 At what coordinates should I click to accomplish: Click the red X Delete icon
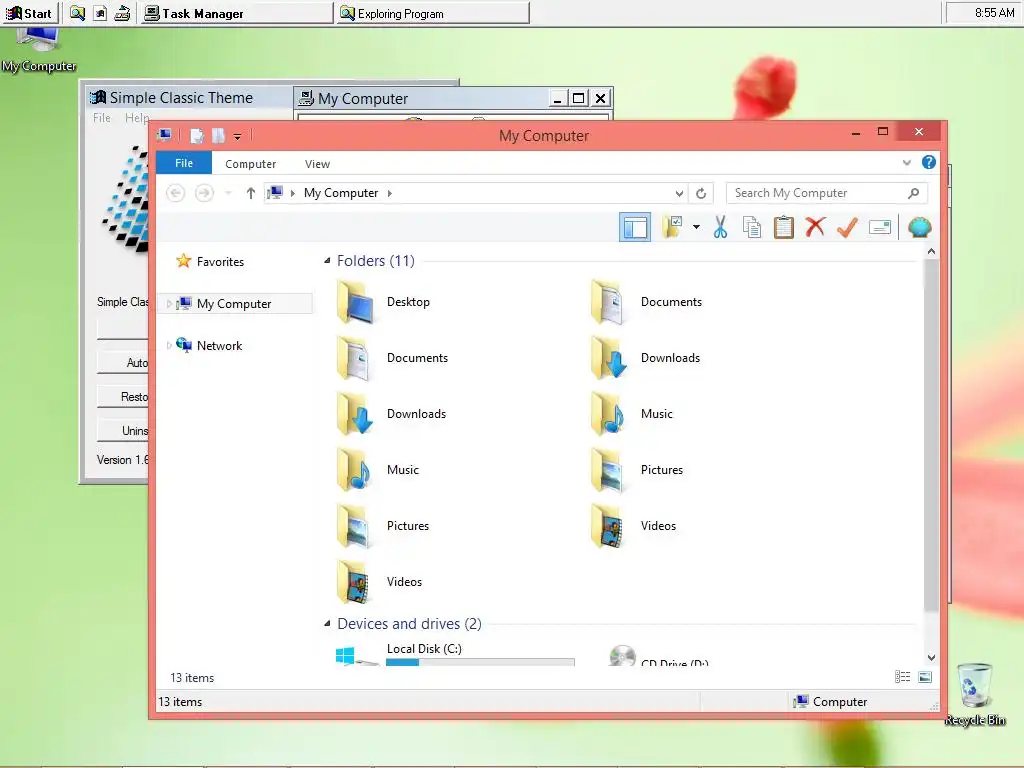815,227
